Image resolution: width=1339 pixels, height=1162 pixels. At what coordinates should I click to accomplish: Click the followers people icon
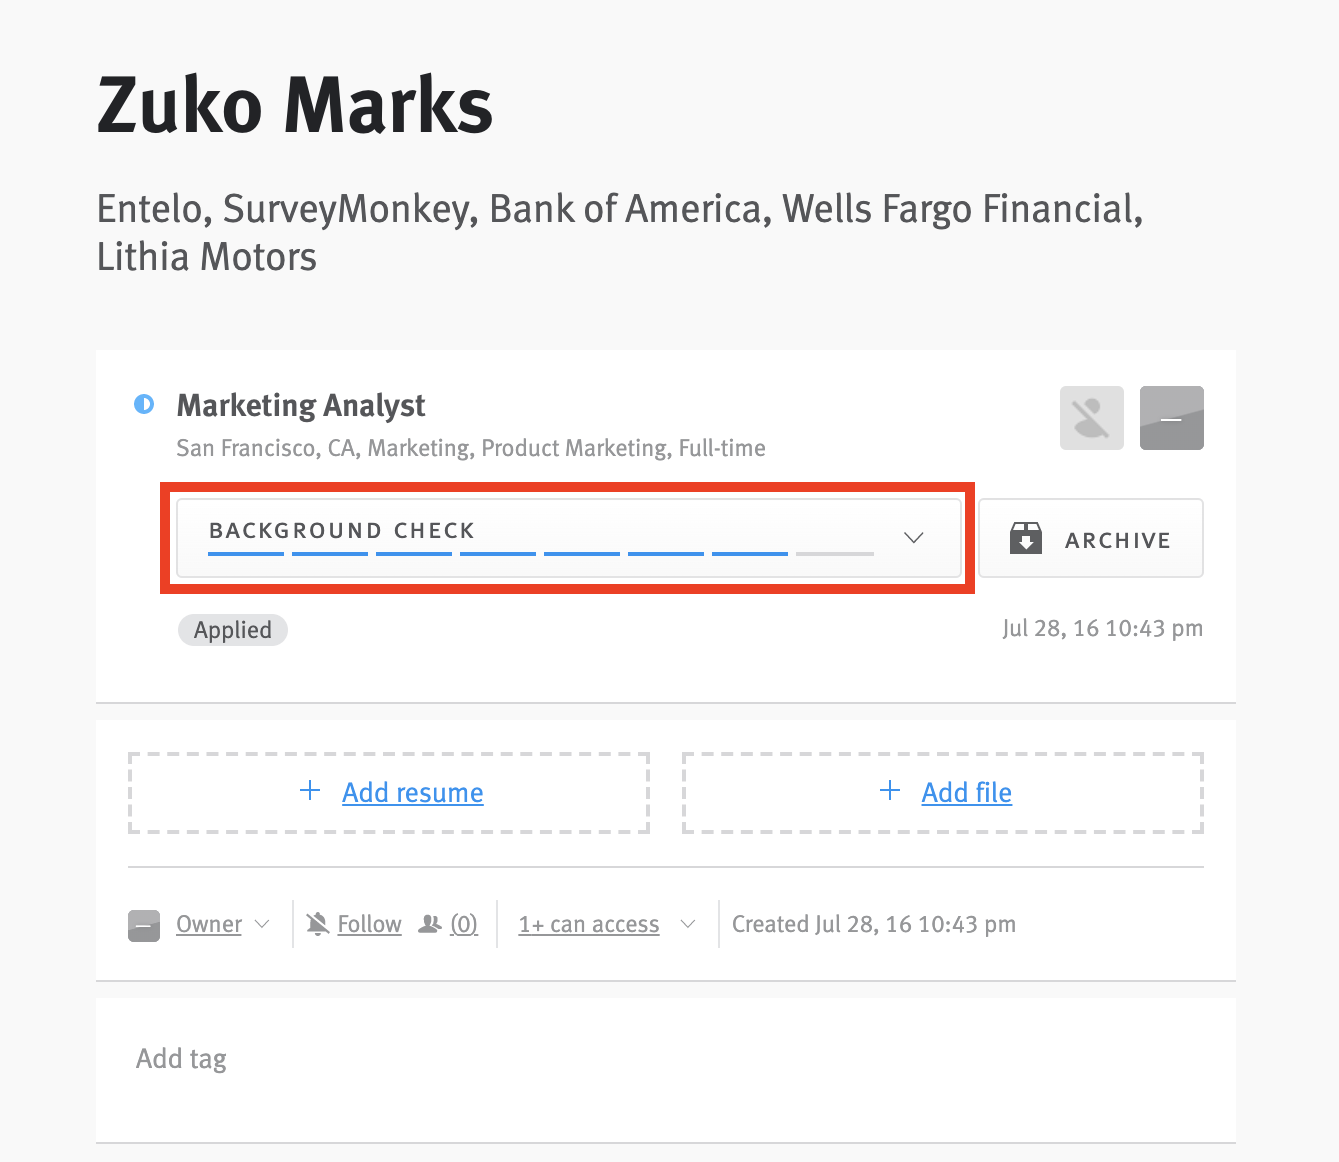[430, 924]
